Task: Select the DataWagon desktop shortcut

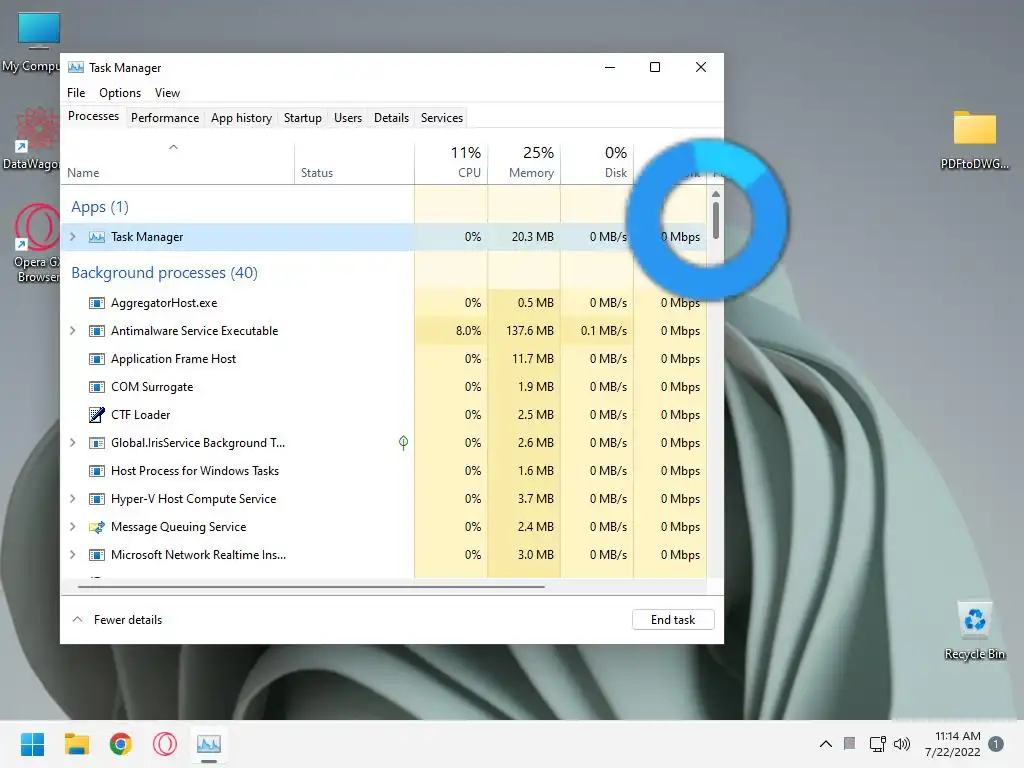Action: 31,139
